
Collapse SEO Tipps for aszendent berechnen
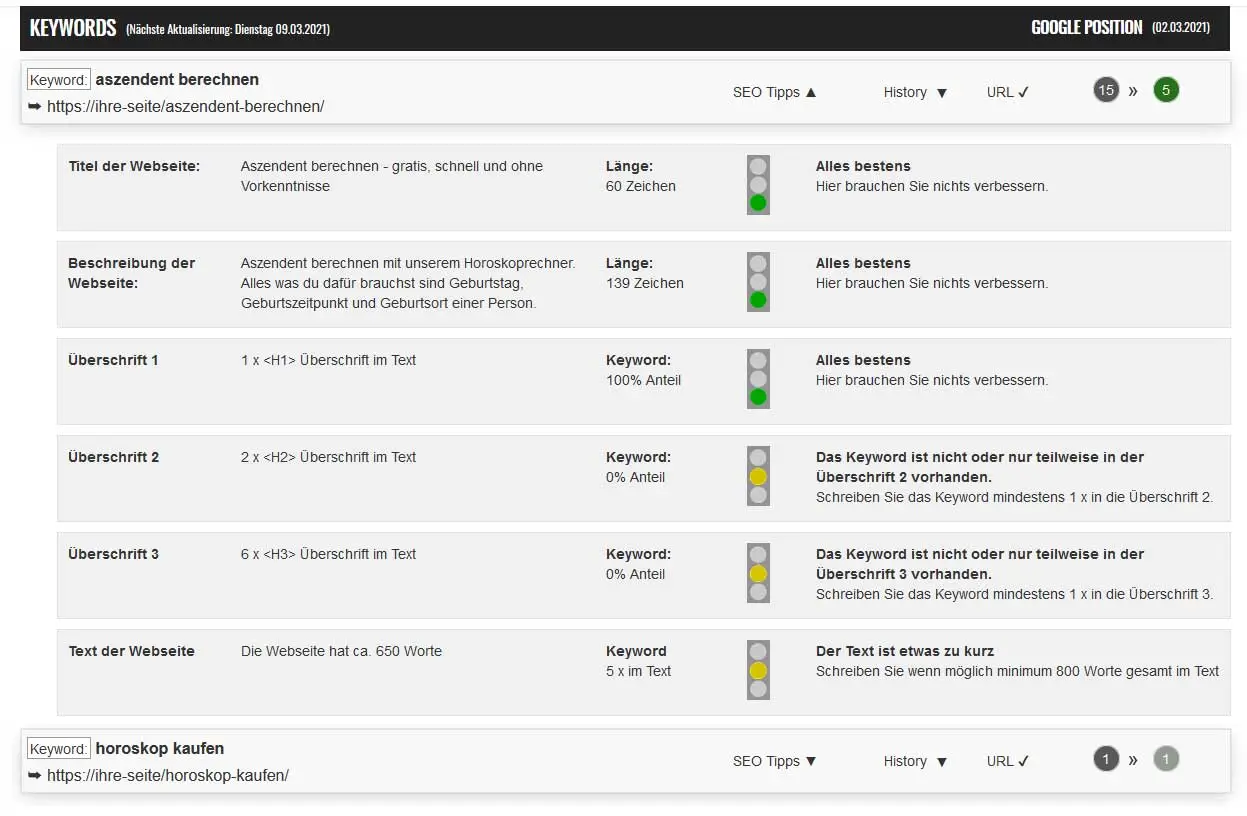(x=774, y=92)
